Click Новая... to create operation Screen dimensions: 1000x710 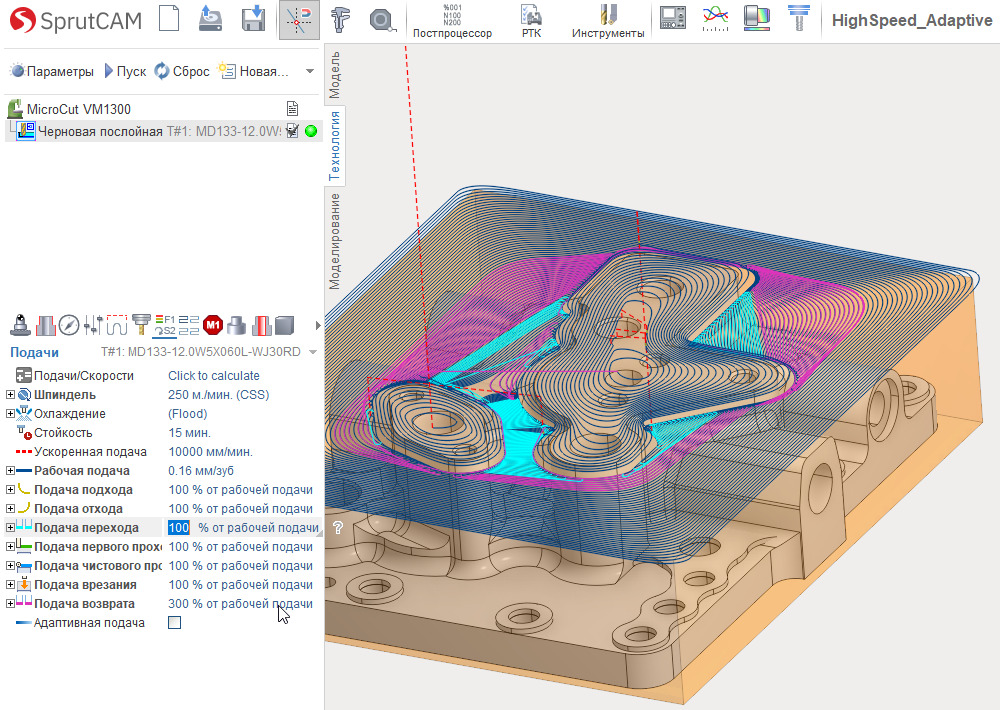254,71
